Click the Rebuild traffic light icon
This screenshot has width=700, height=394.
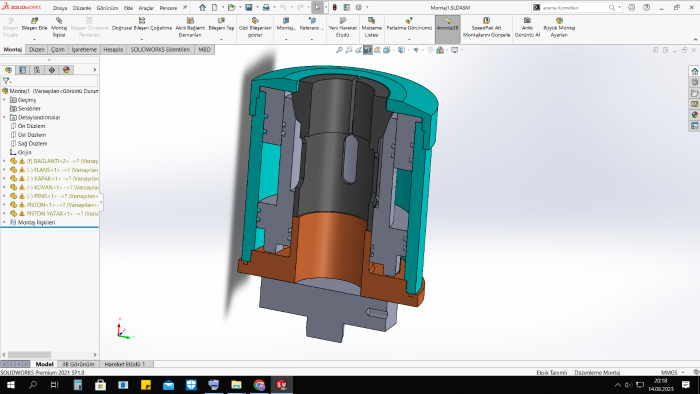tap(334, 8)
